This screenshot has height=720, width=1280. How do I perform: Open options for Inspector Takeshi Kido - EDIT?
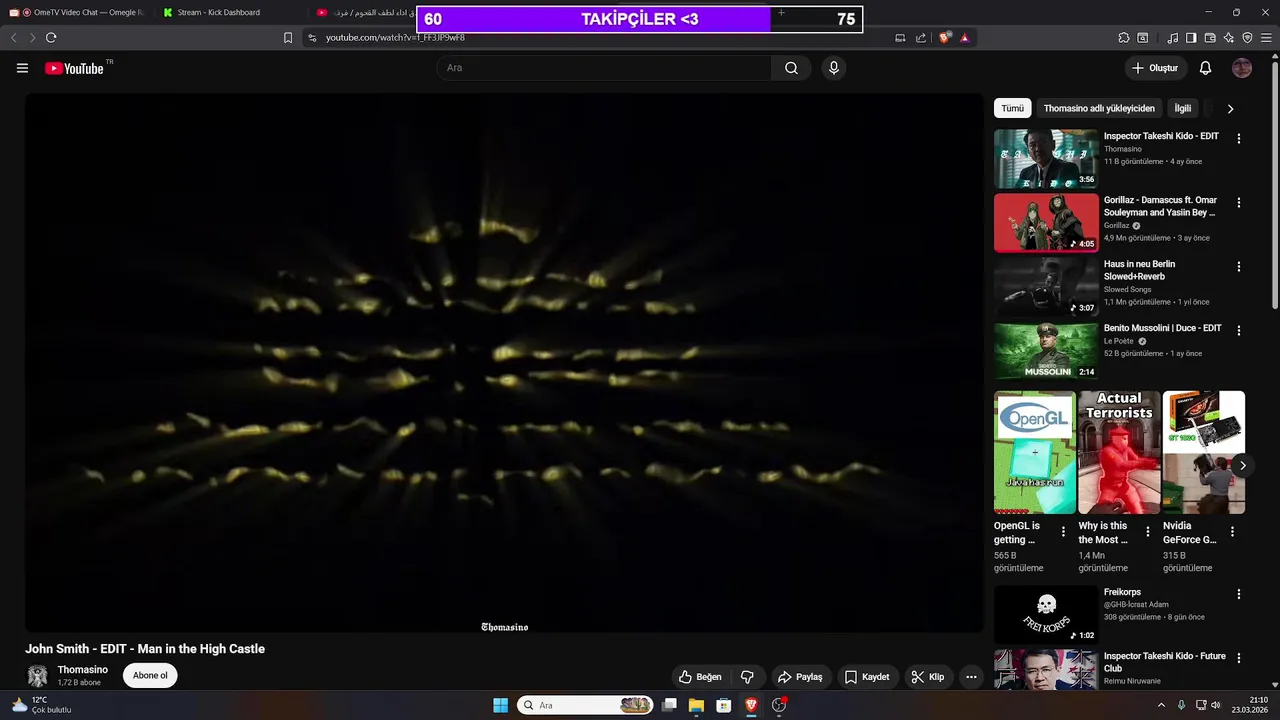(1239, 138)
